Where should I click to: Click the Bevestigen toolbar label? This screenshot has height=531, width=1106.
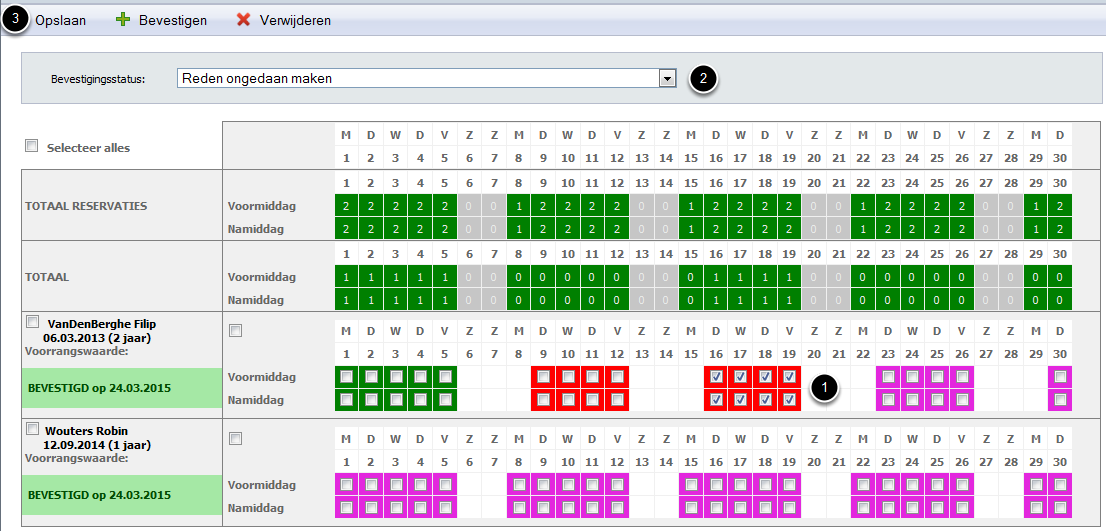pos(173,20)
